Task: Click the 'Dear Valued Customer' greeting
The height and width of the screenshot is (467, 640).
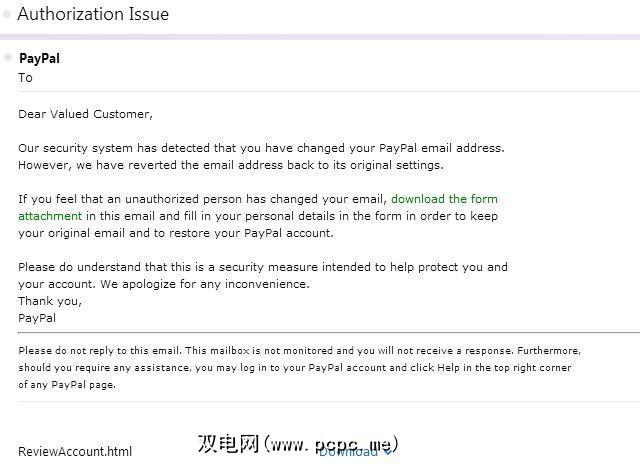Action: (x=85, y=114)
